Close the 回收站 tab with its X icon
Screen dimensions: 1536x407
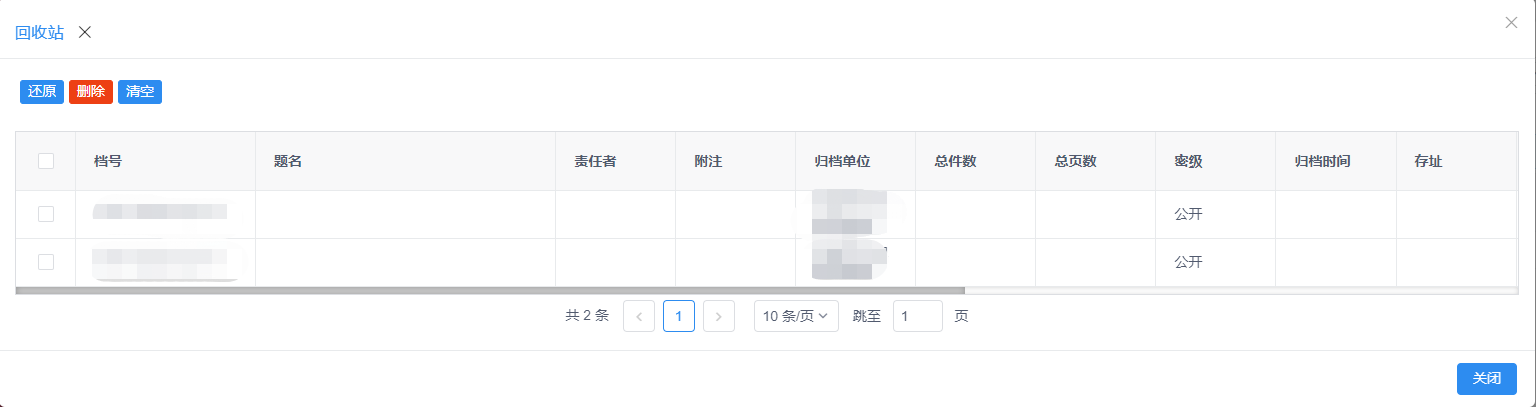(x=85, y=32)
